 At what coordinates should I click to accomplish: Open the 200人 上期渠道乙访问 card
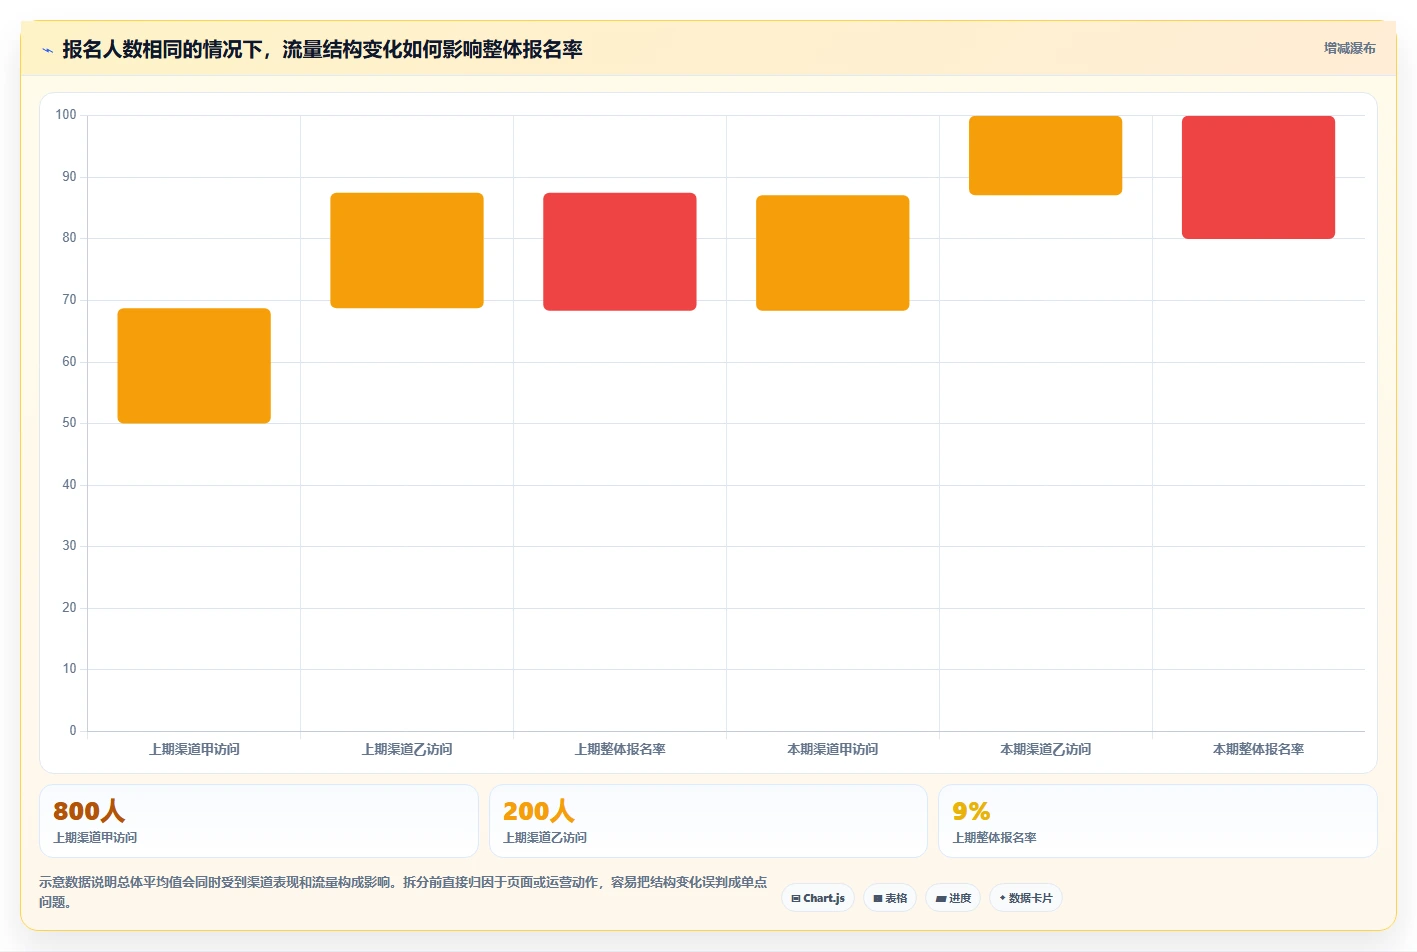tap(708, 821)
